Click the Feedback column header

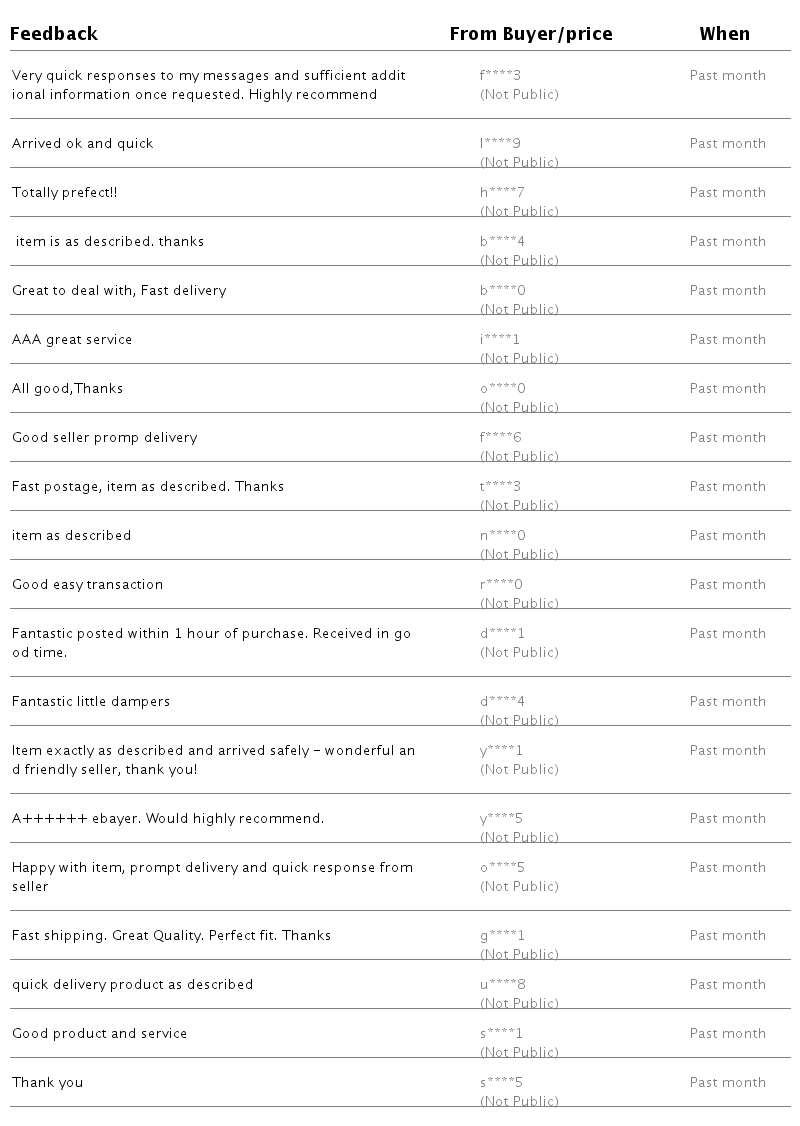(54, 34)
